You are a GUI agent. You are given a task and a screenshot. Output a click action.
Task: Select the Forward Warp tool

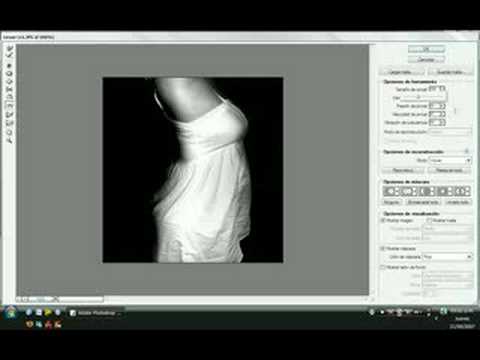tap(10, 48)
